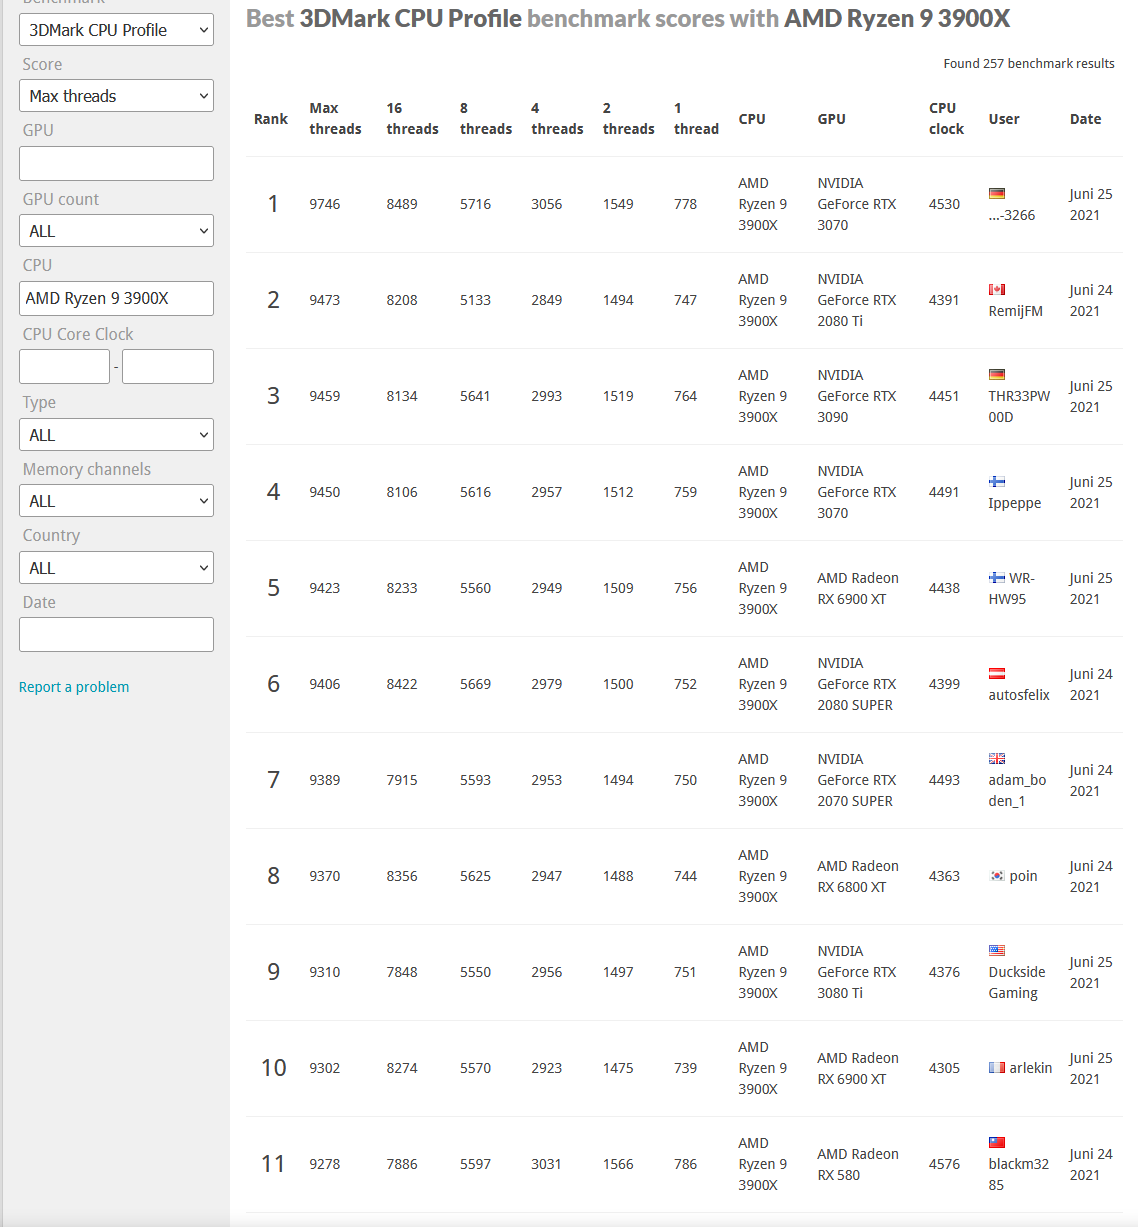
Task: Click the Canadian flag icon above RemijFM
Action: pyautogui.click(x=996, y=290)
